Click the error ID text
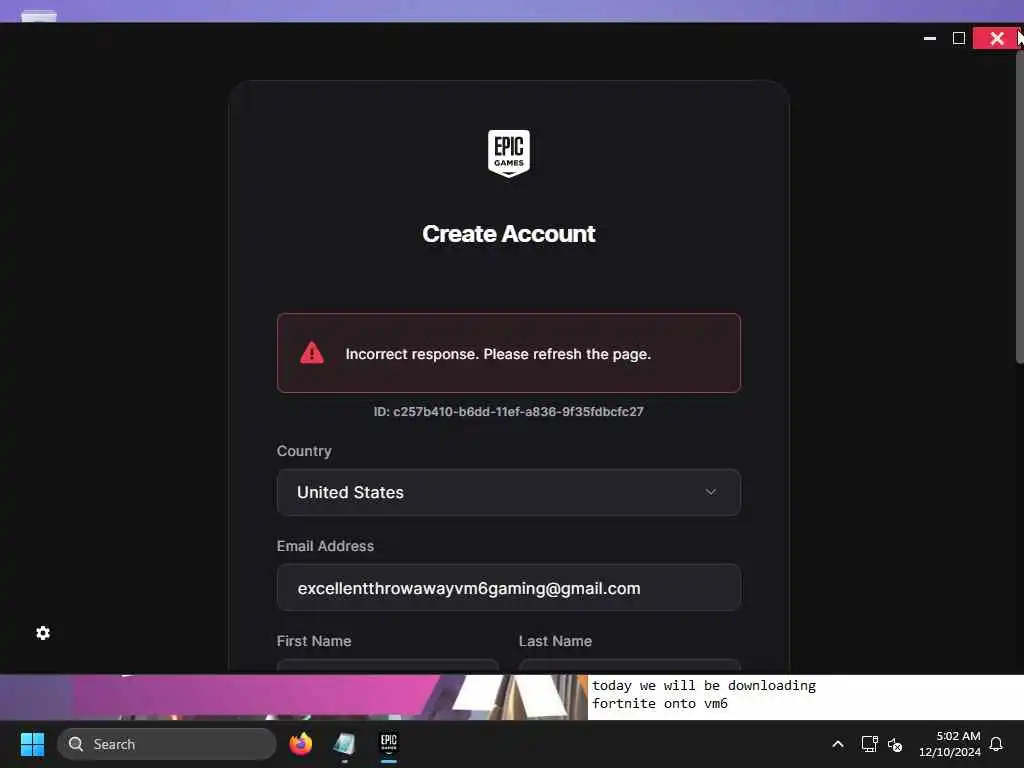This screenshot has width=1024, height=768. 509,411
